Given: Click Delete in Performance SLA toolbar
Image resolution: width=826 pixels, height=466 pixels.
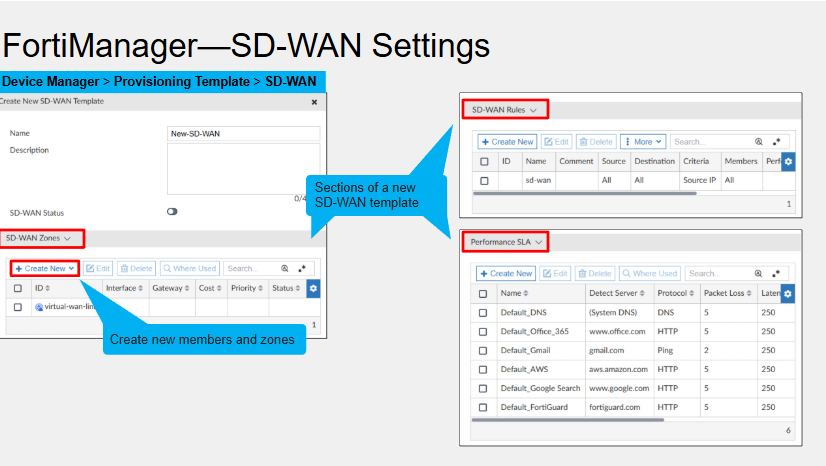Looking at the screenshot, I should (595, 274).
